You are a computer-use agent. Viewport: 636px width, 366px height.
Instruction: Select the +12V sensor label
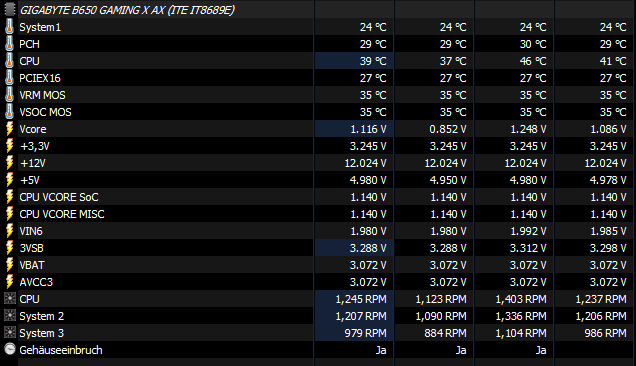(x=33, y=164)
